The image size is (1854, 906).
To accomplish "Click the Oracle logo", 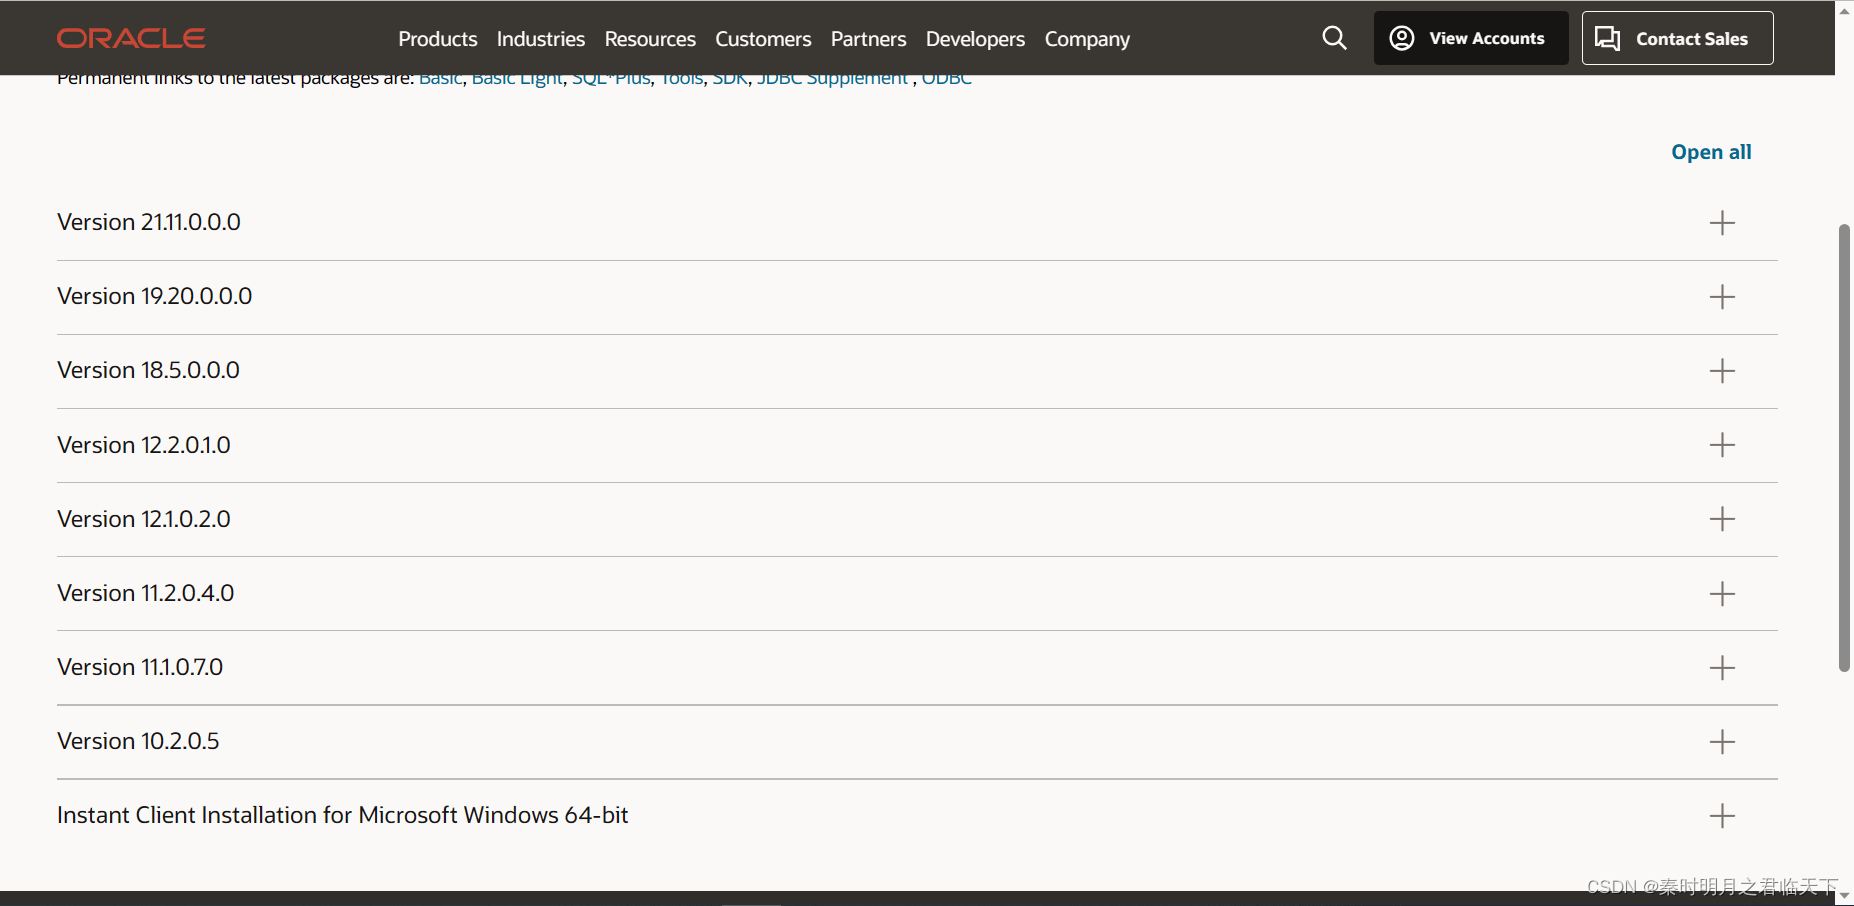I will tap(131, 38).
